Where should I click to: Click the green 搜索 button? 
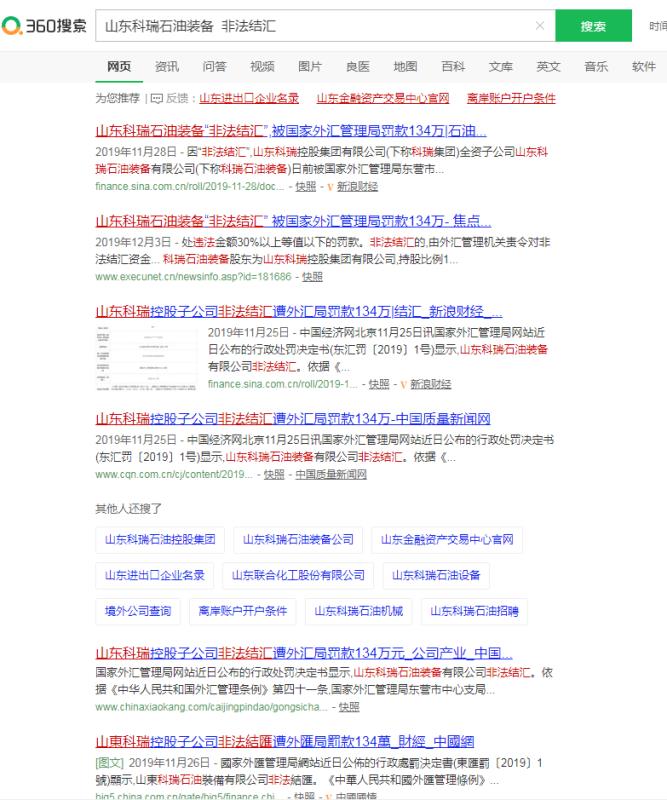(x=593, y=26)
